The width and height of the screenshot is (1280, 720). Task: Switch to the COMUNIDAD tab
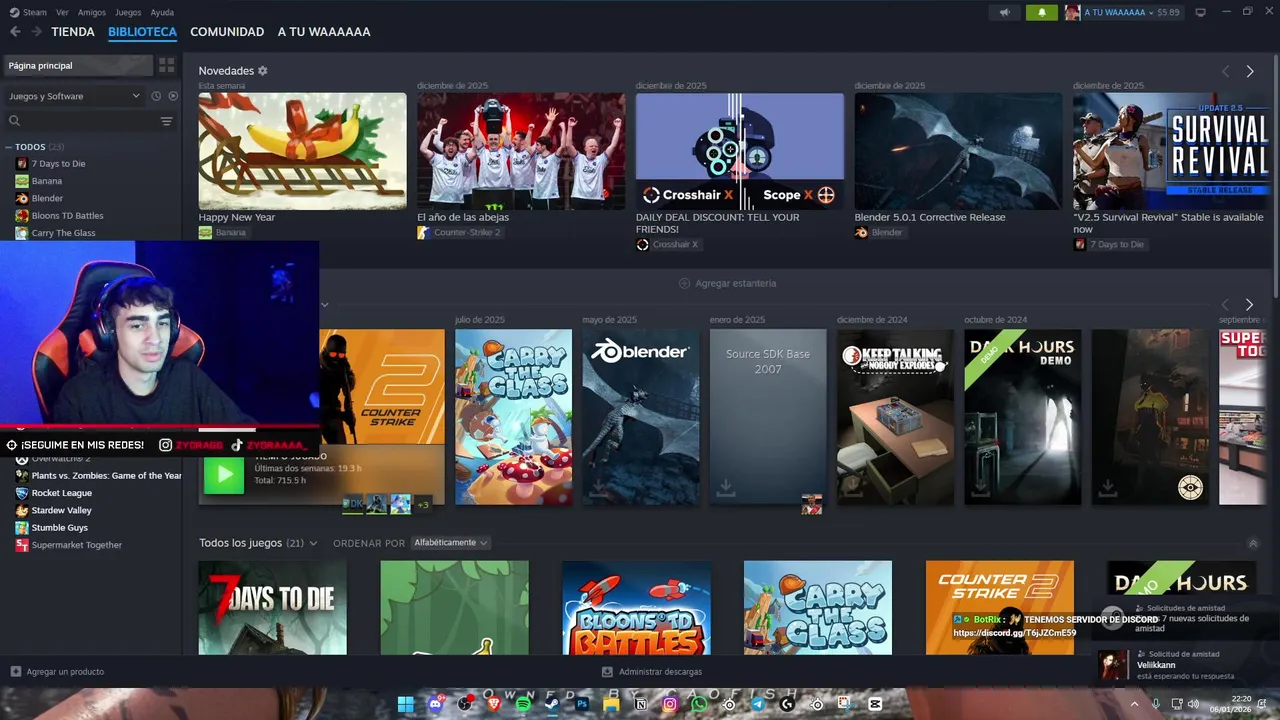[x=227, y=32]
